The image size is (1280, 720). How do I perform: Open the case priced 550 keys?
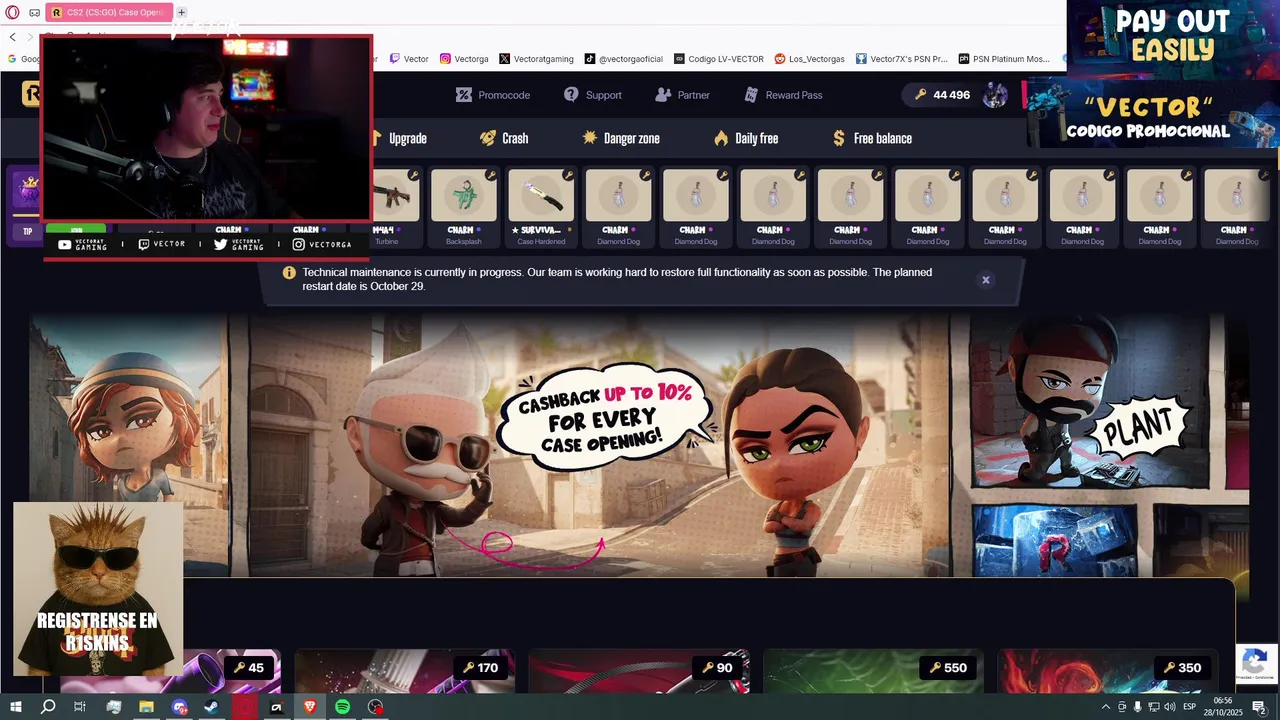tap(873, 671)
